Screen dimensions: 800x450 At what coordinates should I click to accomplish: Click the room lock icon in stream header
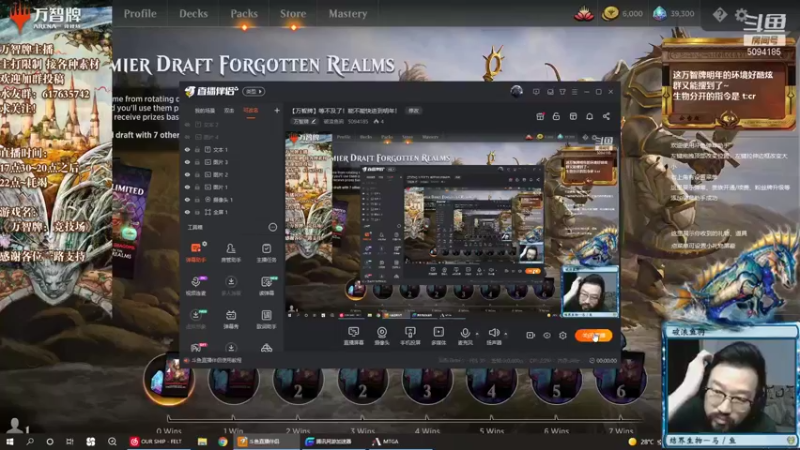[x=556, y=116]
